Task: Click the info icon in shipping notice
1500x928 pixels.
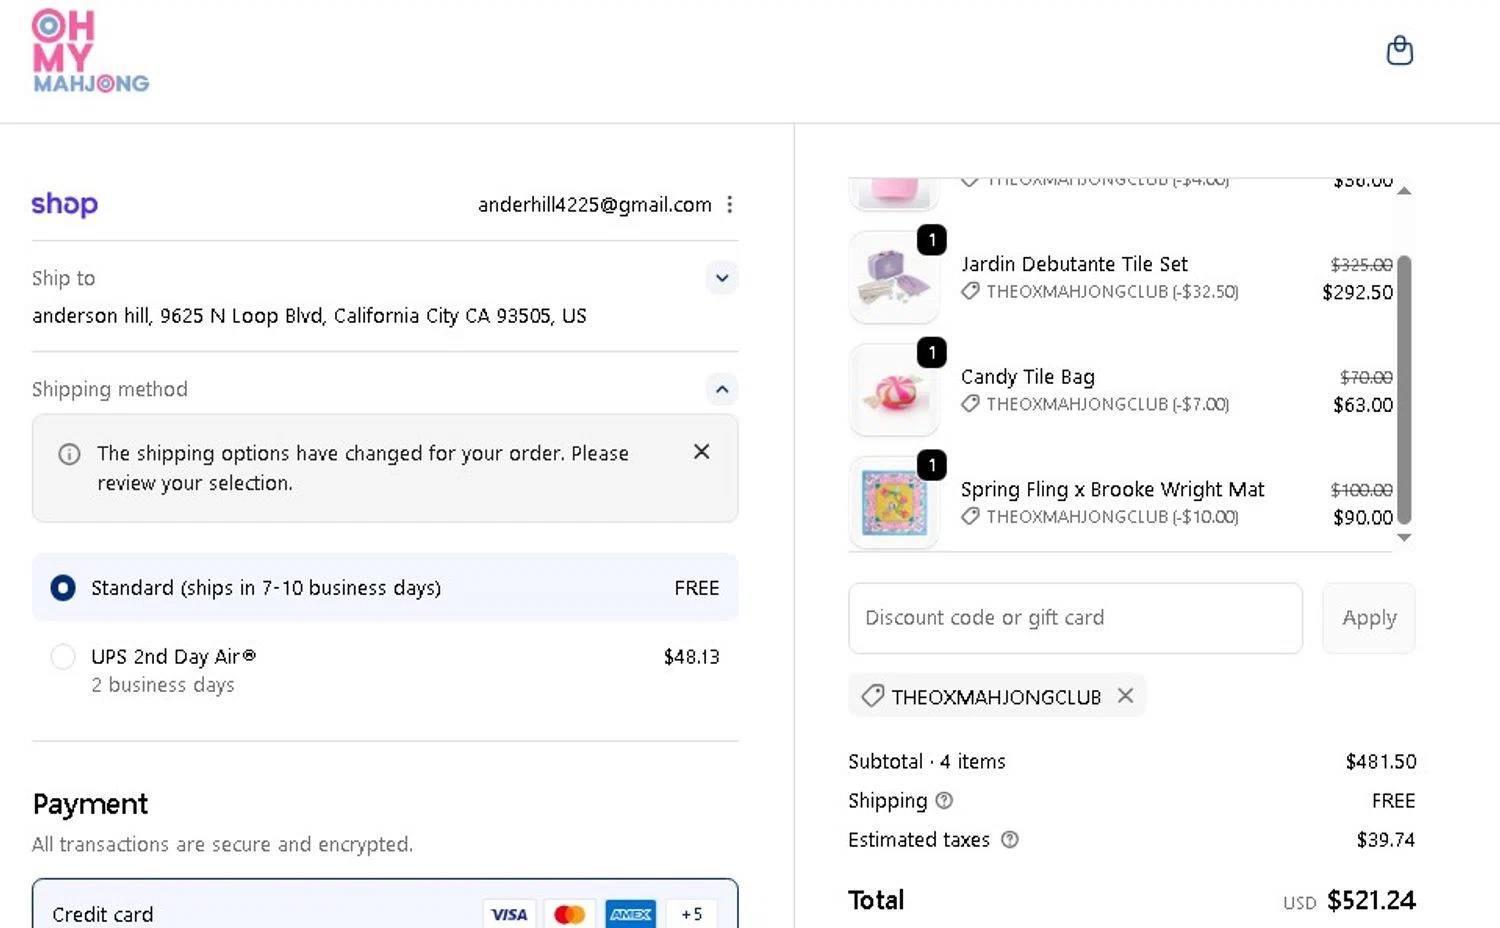Action: [x=69, y=455]
